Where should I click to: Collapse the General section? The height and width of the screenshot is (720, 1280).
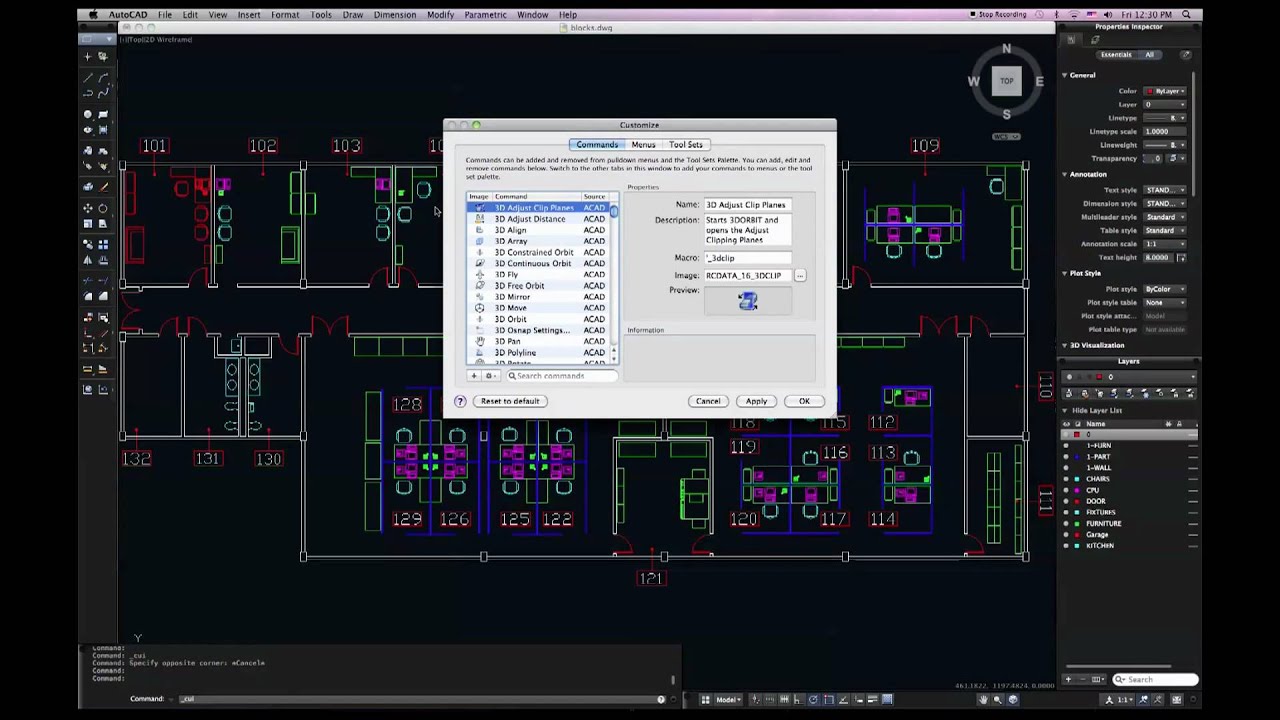pos(1064,75)
